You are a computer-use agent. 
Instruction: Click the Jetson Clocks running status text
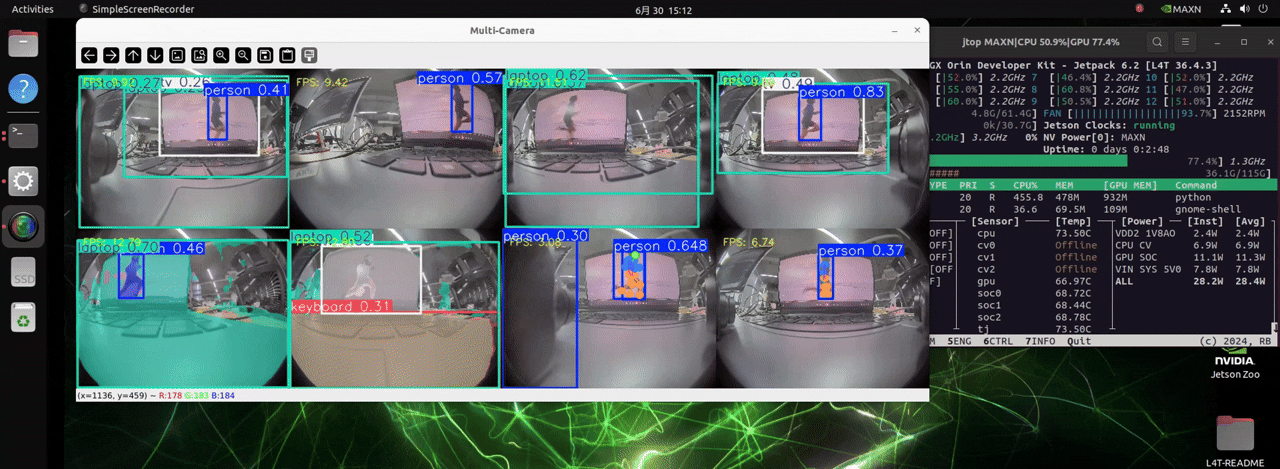pyautogui.click(x=1110, y=126)
